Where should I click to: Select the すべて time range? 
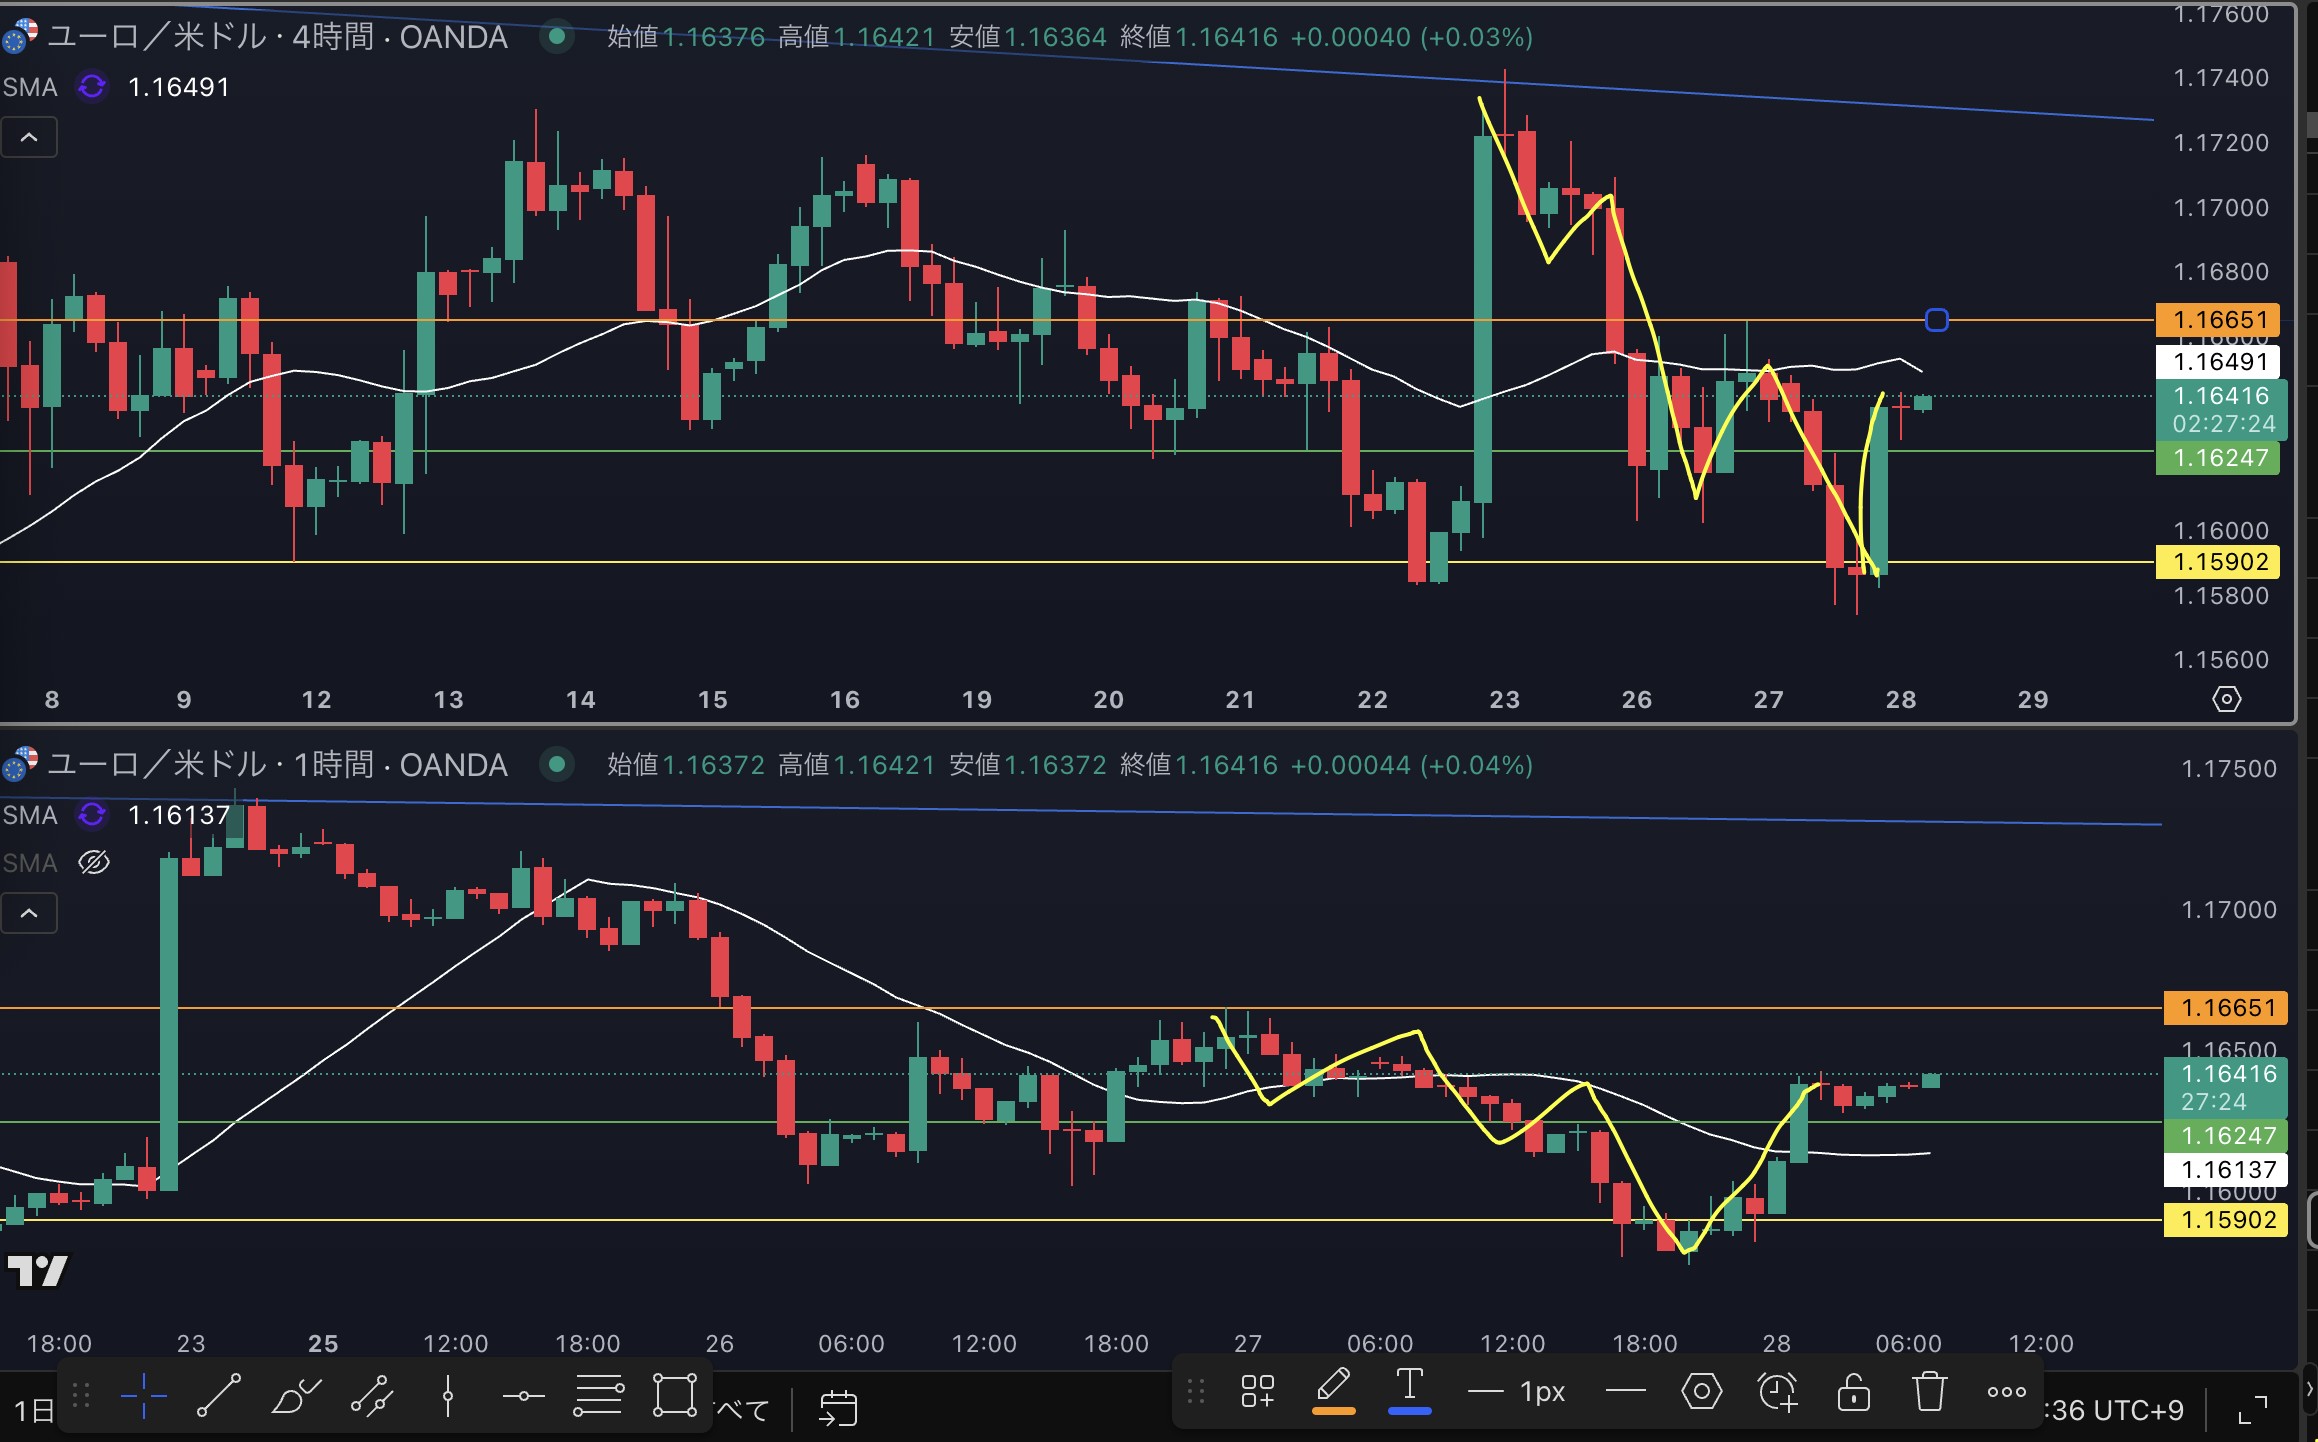(x=743, y=1410)
